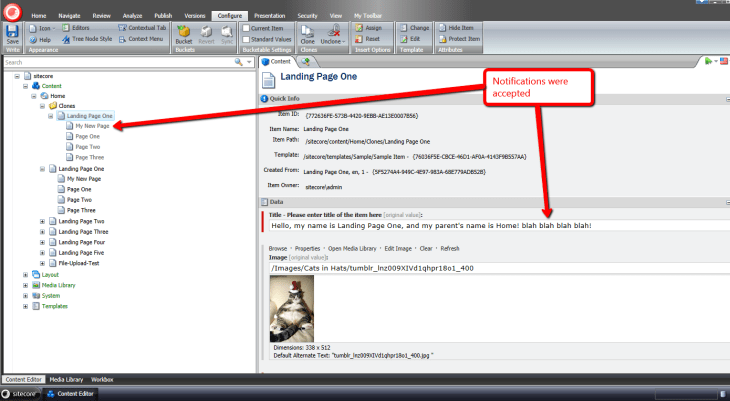Image resolution: width=730 pixels, height=401 pixels.
Task: Click the Open Media Library link
Action: [x=350, y=248]
